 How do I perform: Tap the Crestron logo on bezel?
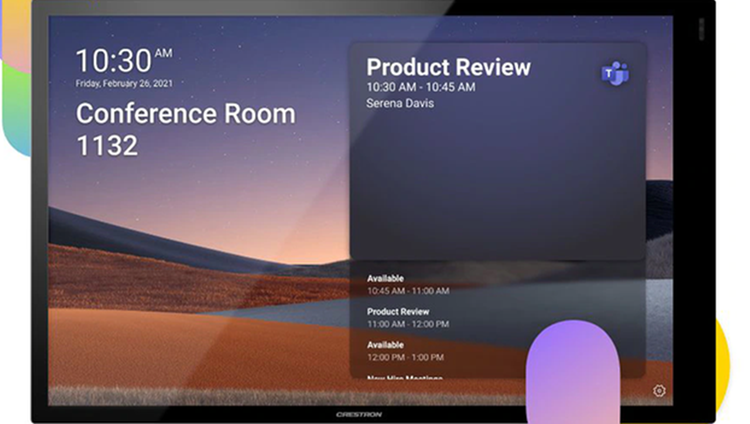click(359, 414)
